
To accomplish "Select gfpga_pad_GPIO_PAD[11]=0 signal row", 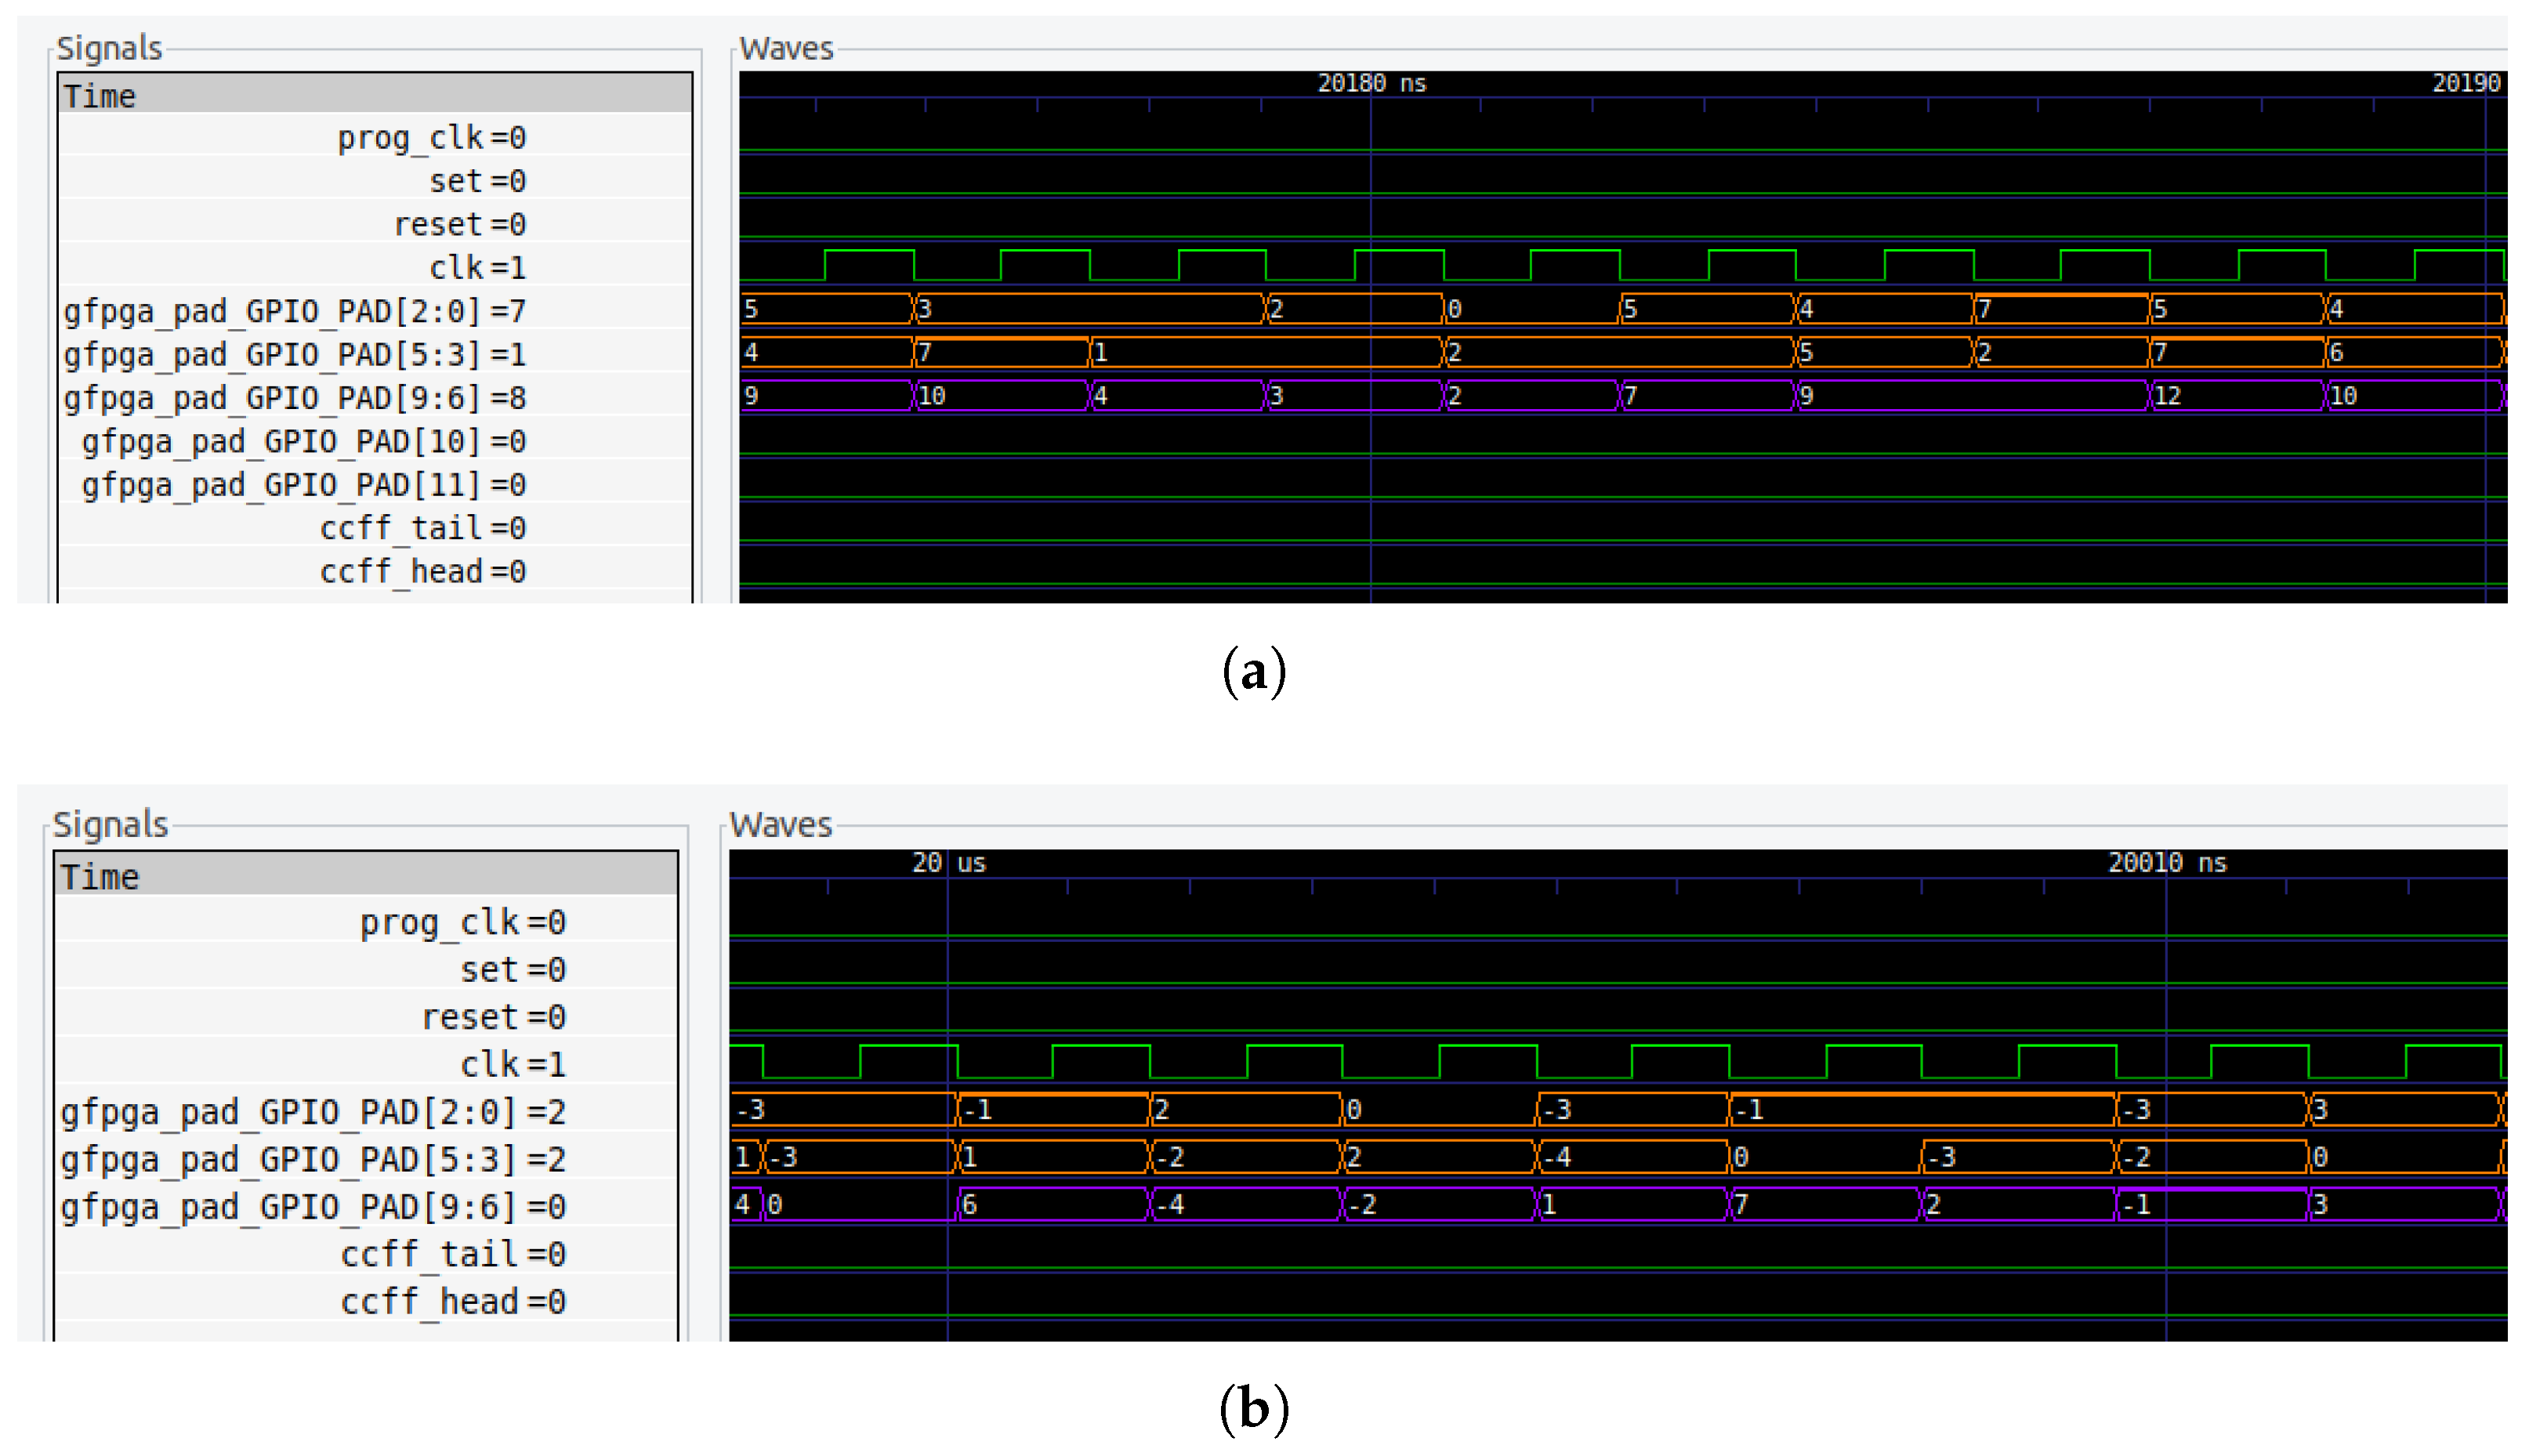I will coord(303,485).
